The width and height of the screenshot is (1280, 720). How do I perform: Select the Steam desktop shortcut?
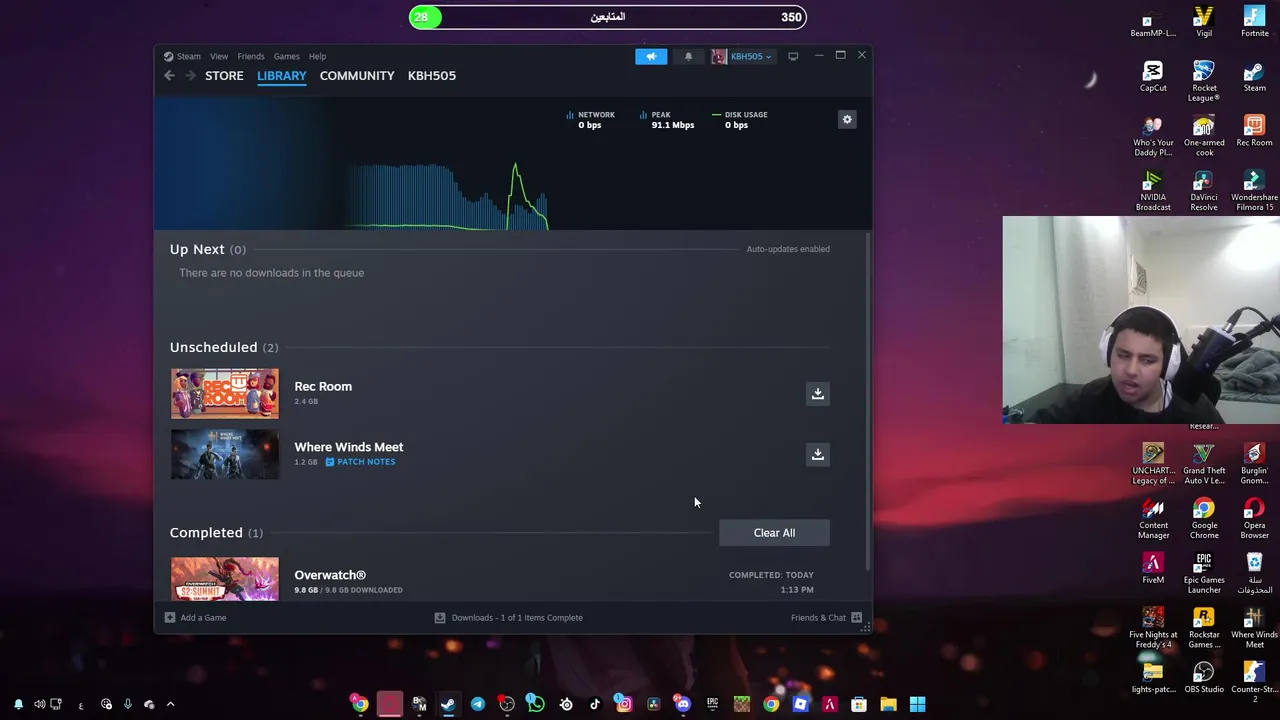tap(1254, 77)
